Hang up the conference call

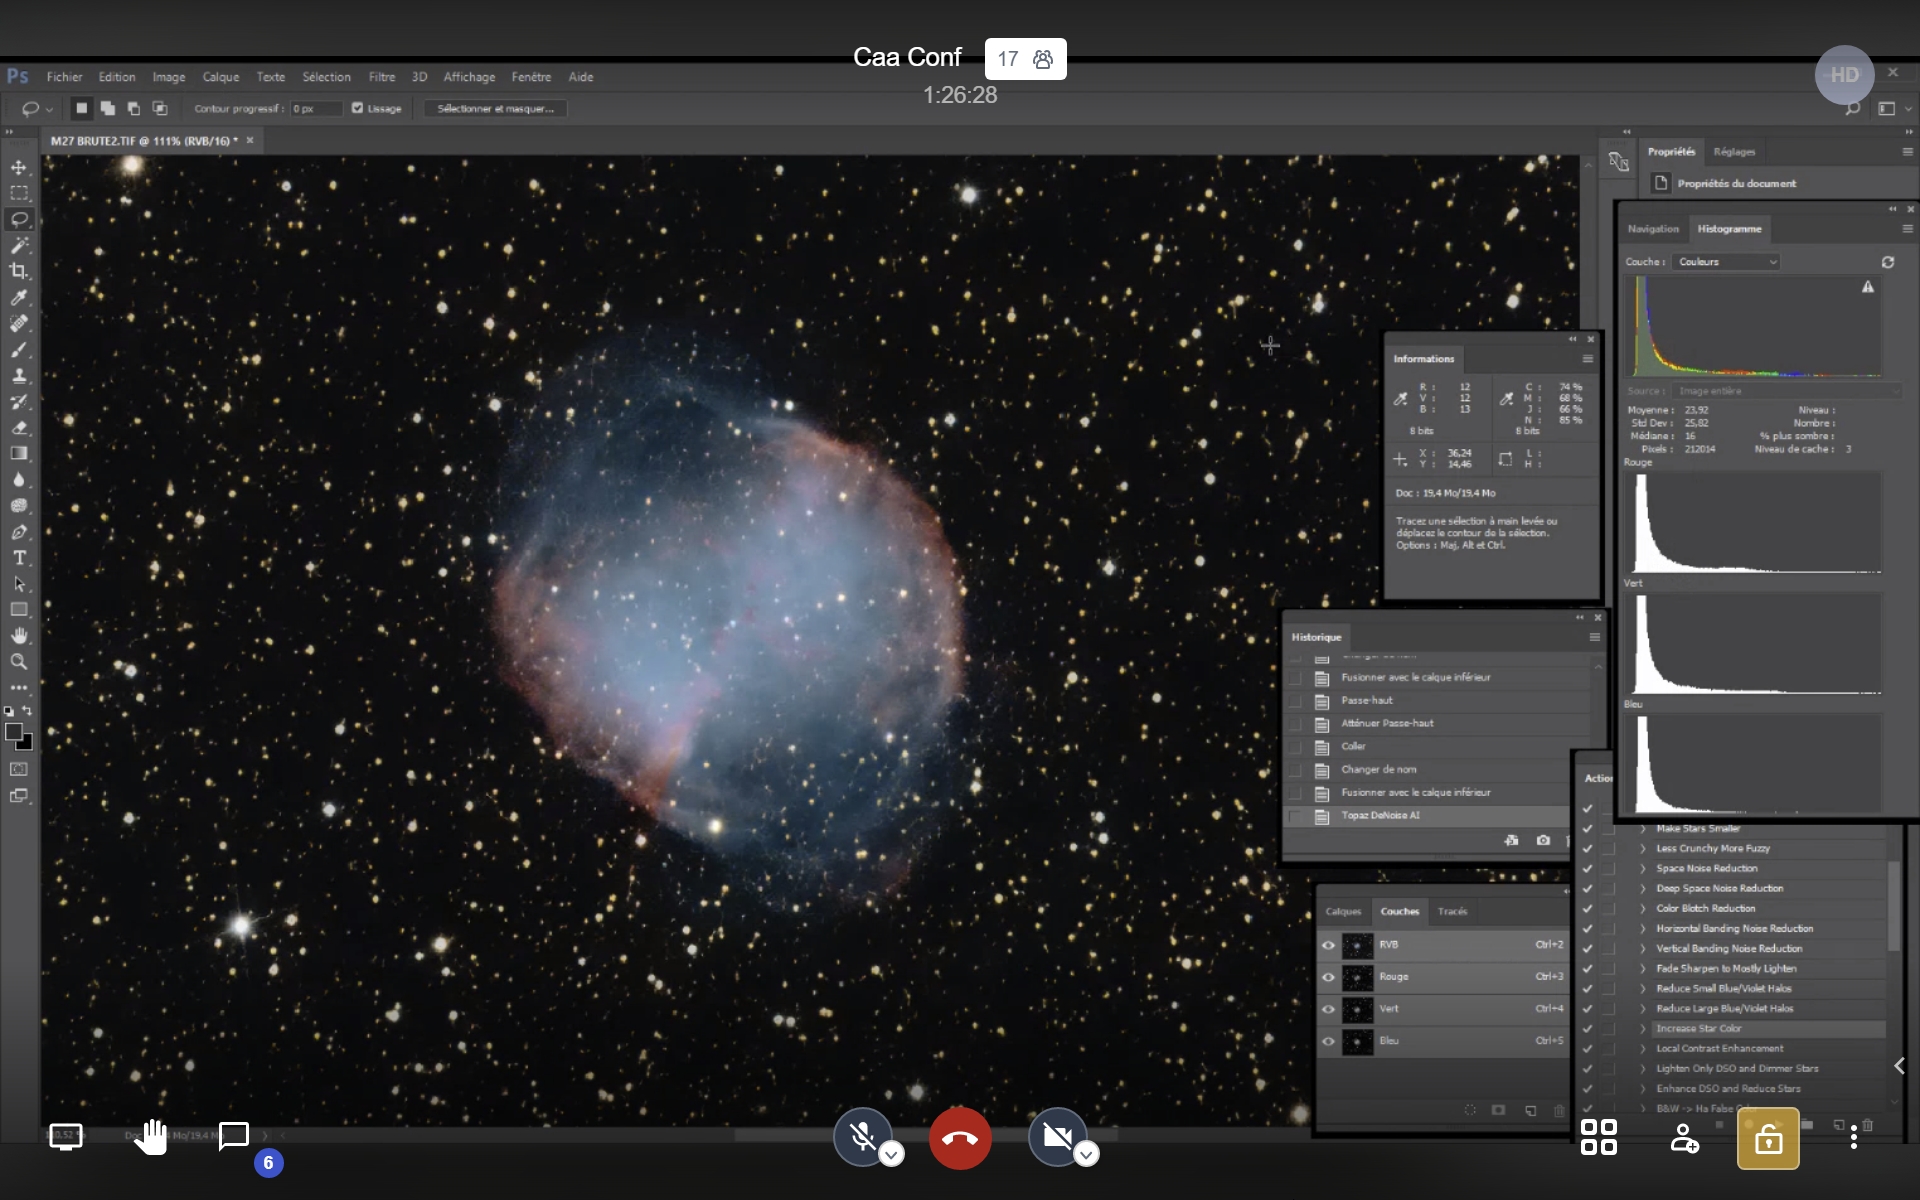pos(960,1138)
